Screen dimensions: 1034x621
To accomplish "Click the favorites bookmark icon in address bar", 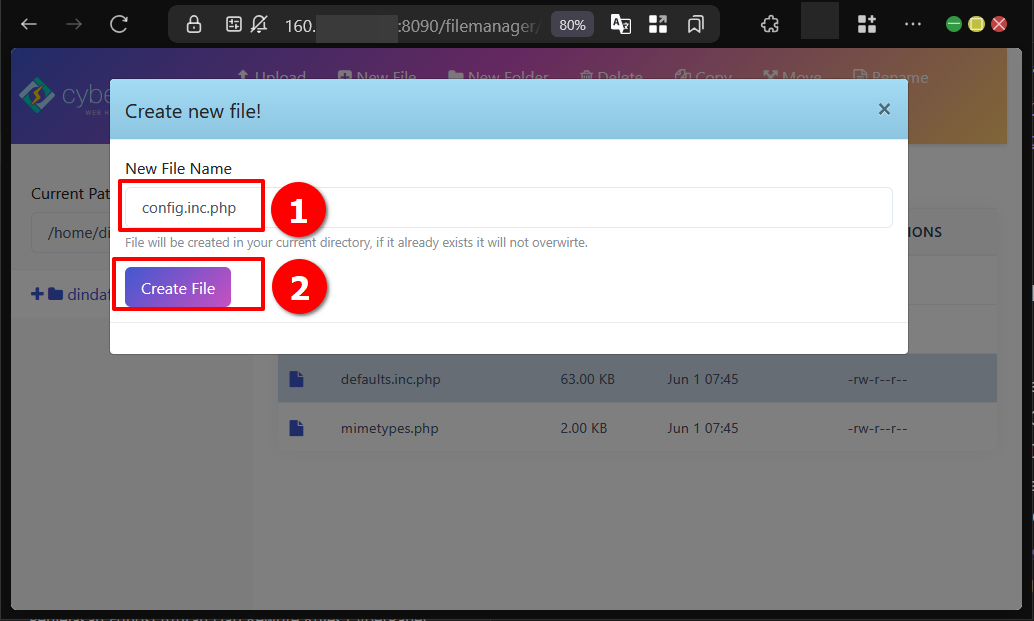I will point(696,25).
